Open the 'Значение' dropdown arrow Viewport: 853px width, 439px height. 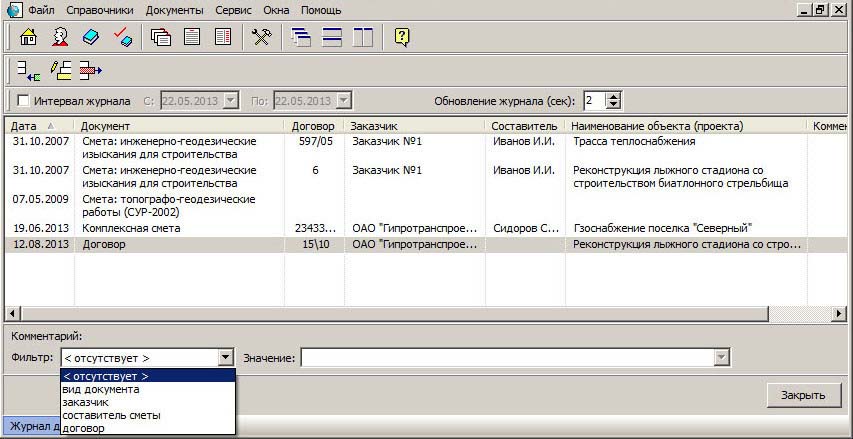[x=721, y=358]
